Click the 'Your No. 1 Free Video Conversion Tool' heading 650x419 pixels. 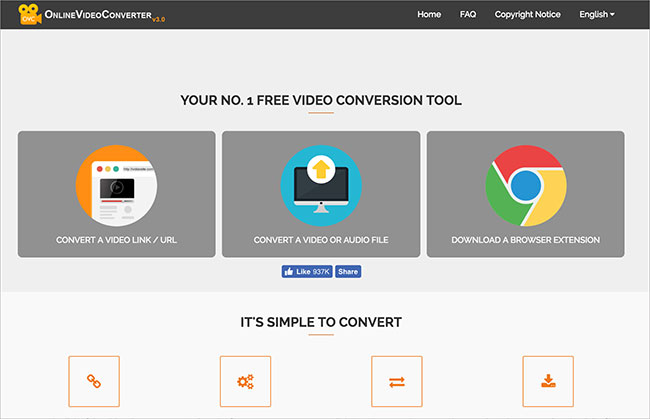click(x=321, y=100)
